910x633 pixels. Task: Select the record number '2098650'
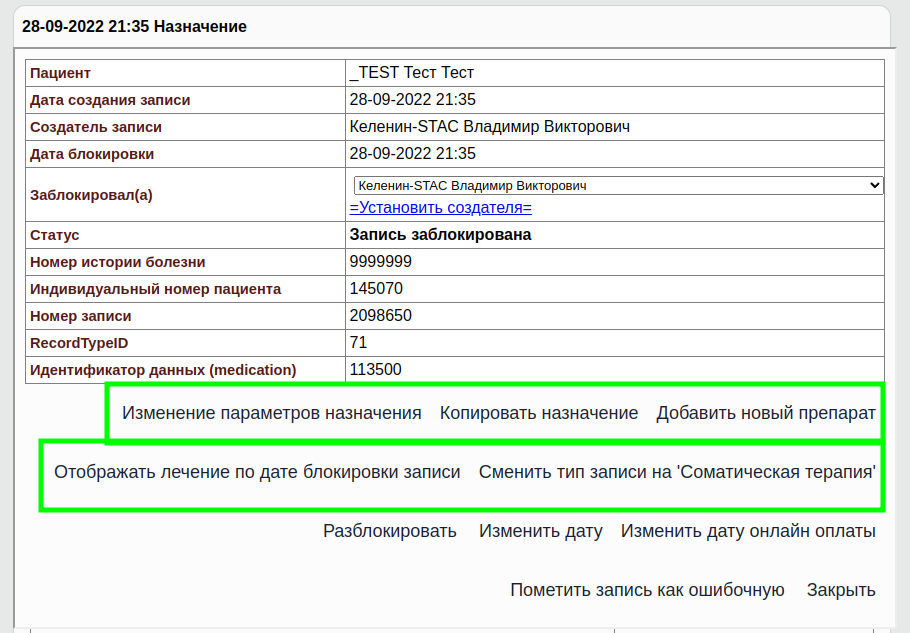click(381, 316)
